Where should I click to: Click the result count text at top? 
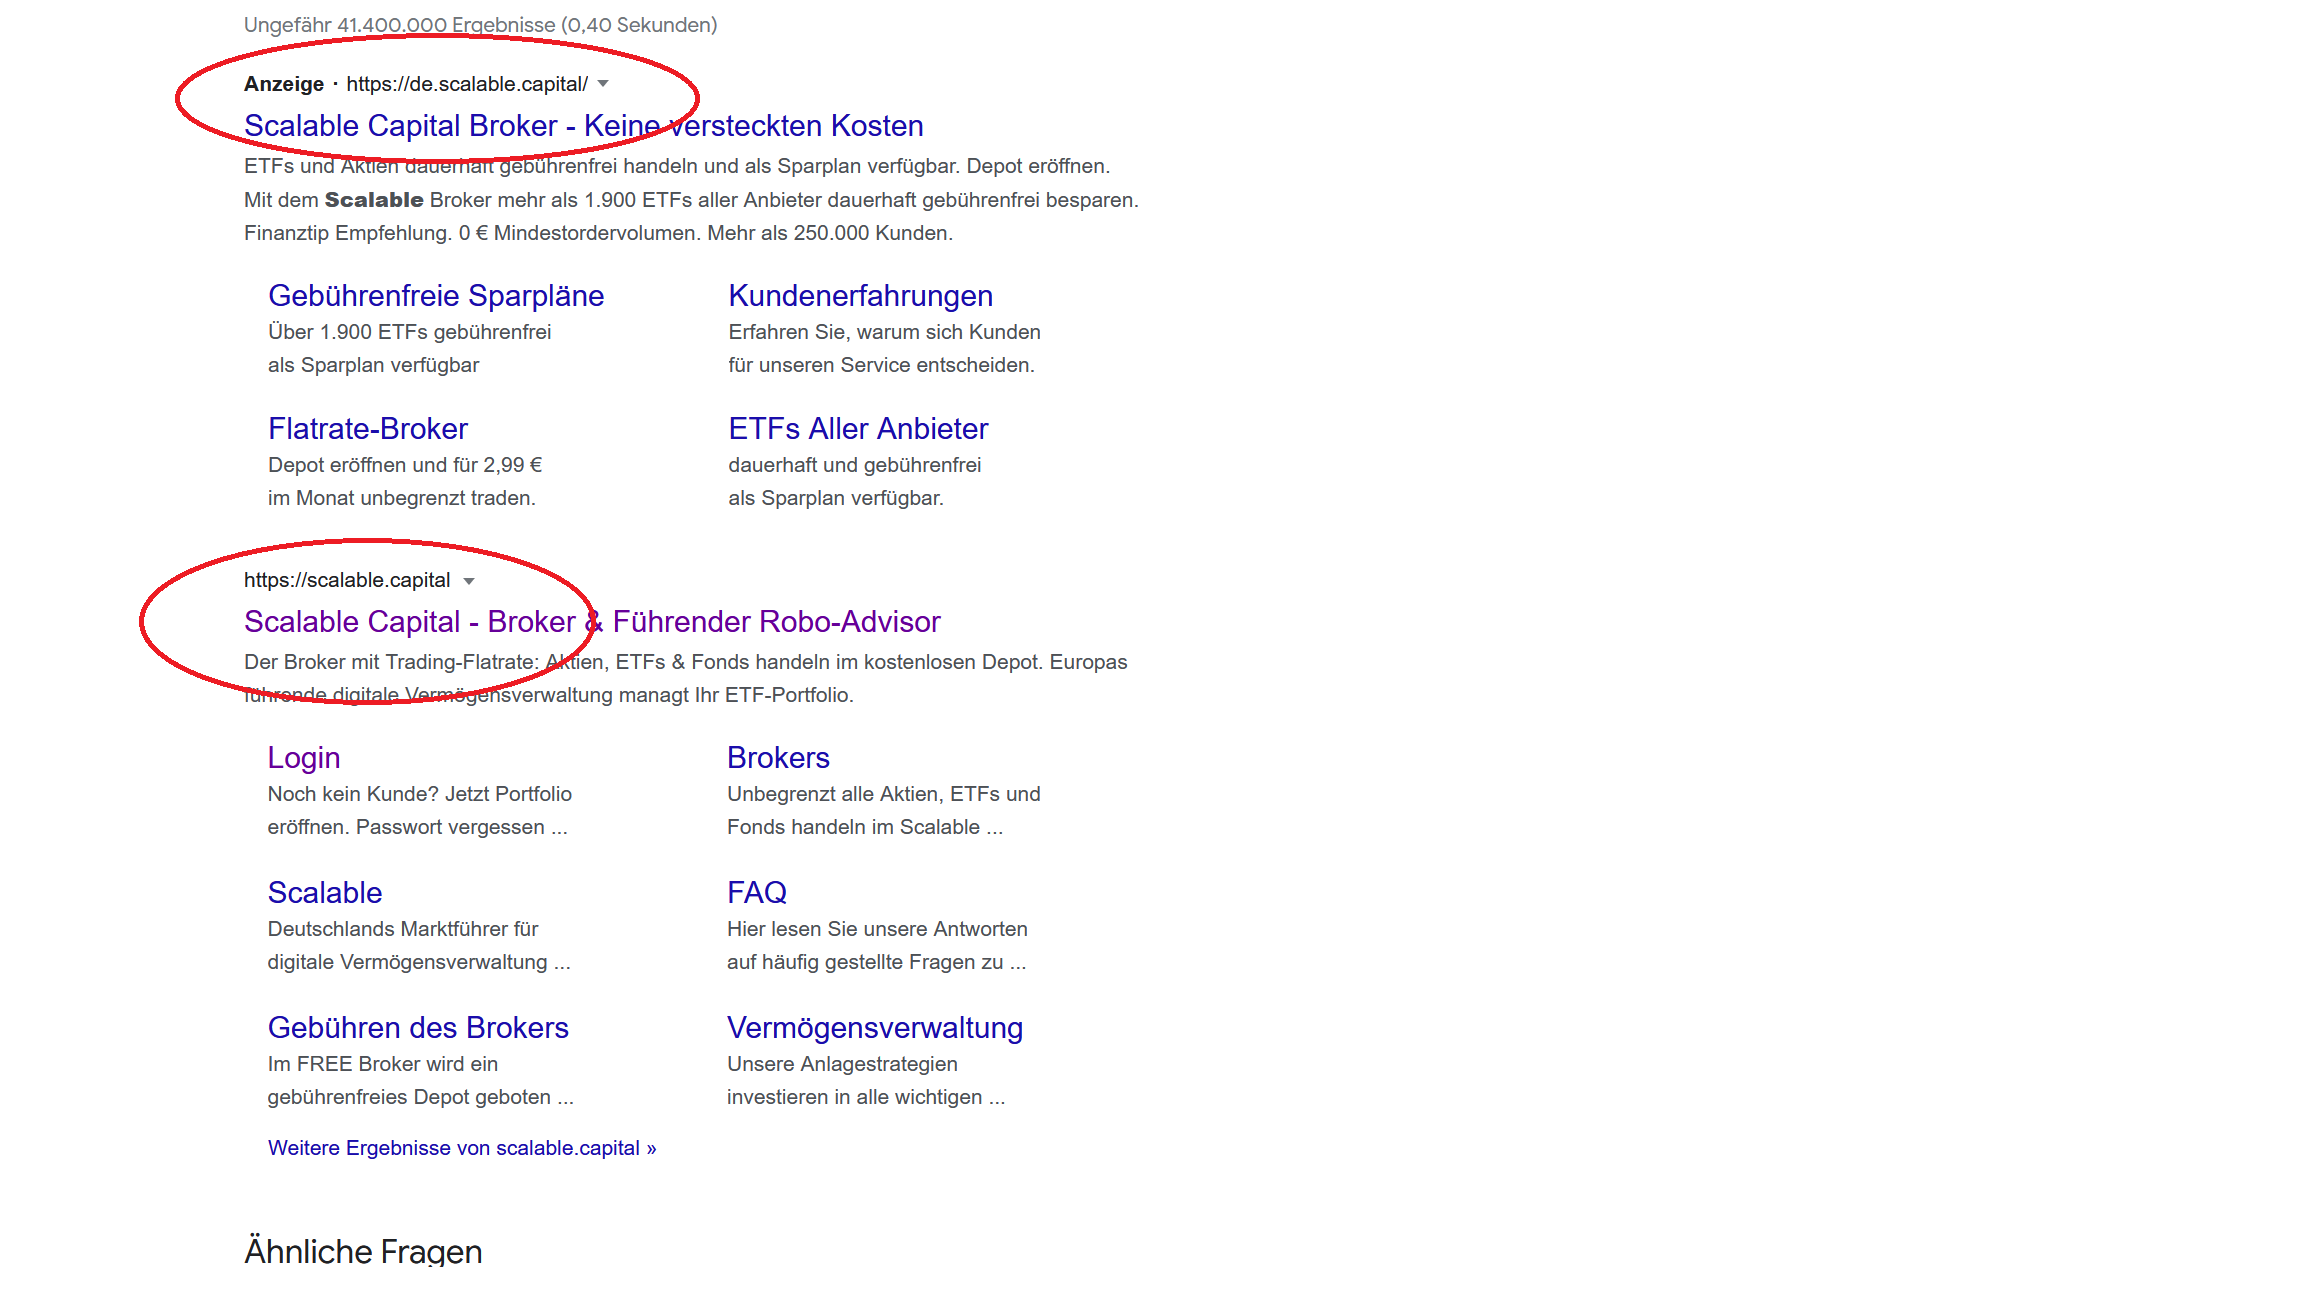click(480, 25)
